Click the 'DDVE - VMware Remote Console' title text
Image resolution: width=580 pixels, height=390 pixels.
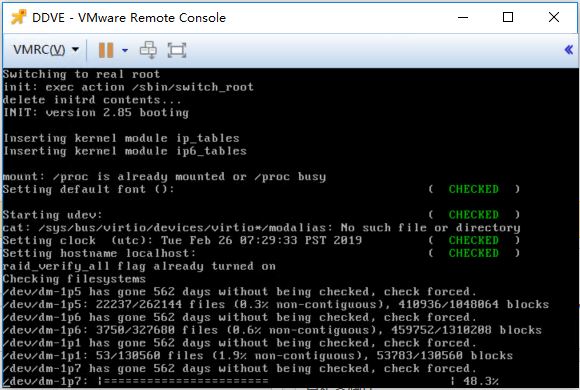129,17
